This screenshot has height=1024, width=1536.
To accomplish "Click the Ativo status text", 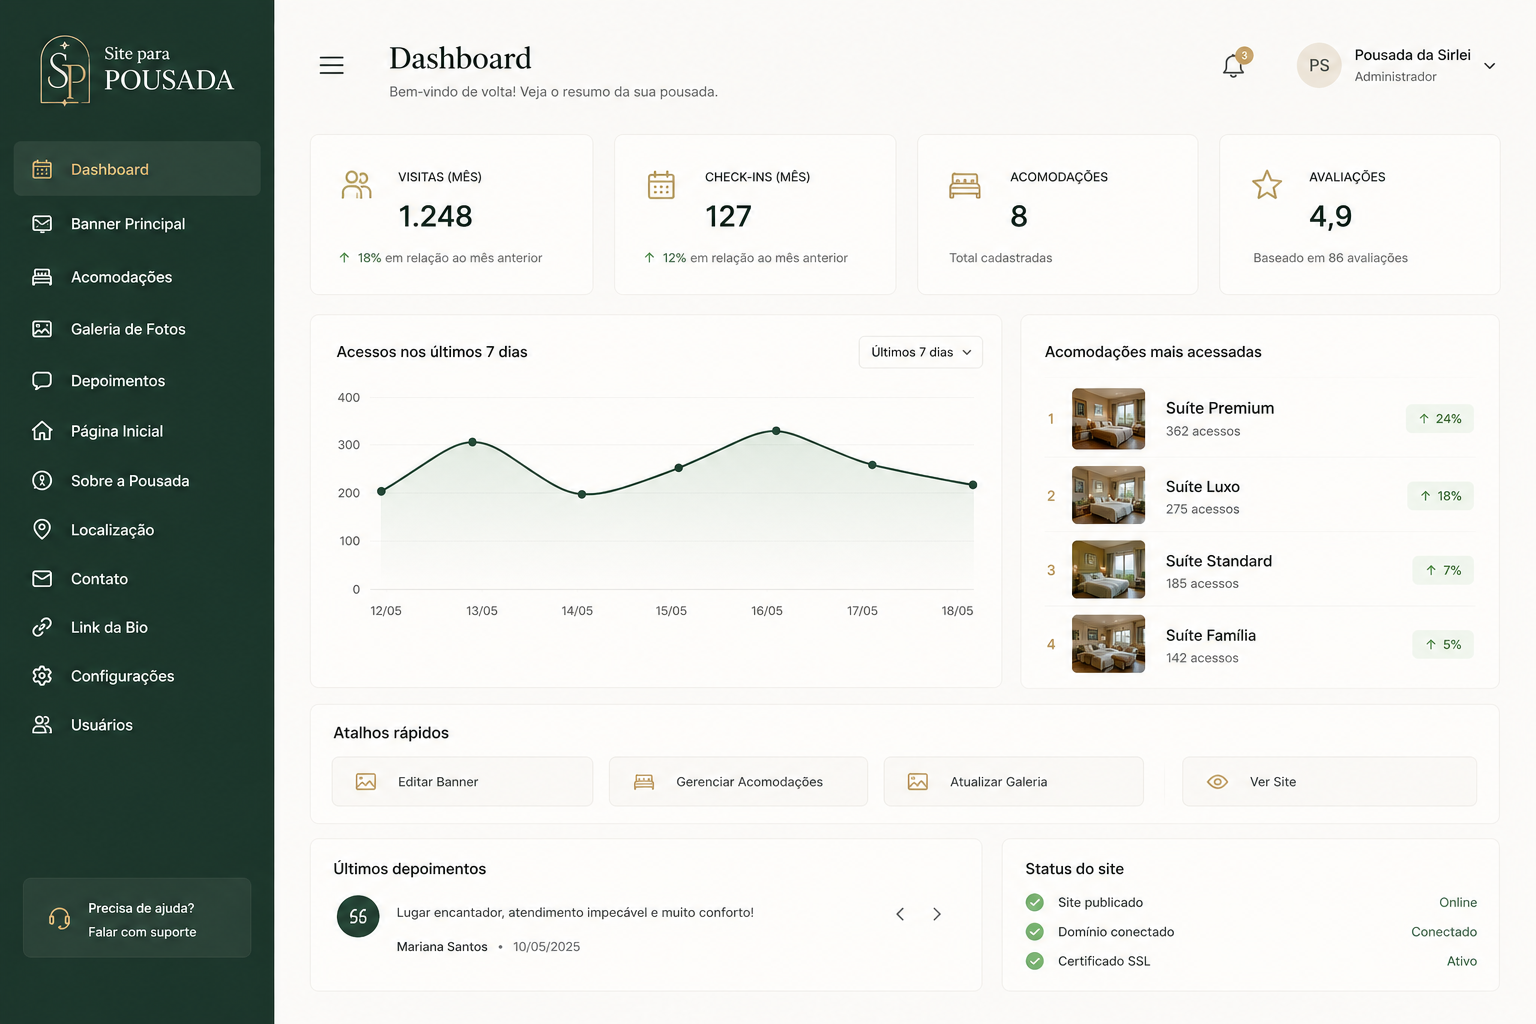I will 1462,961.
